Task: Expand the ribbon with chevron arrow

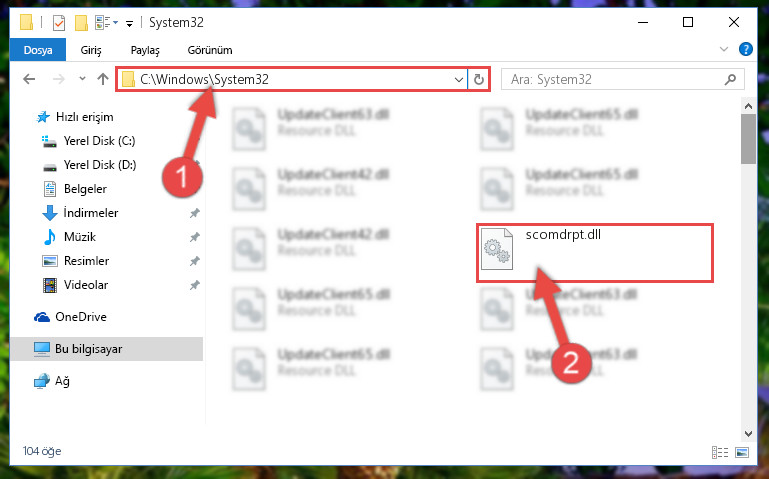Action: pyautogui.click(x=723, y=49)
